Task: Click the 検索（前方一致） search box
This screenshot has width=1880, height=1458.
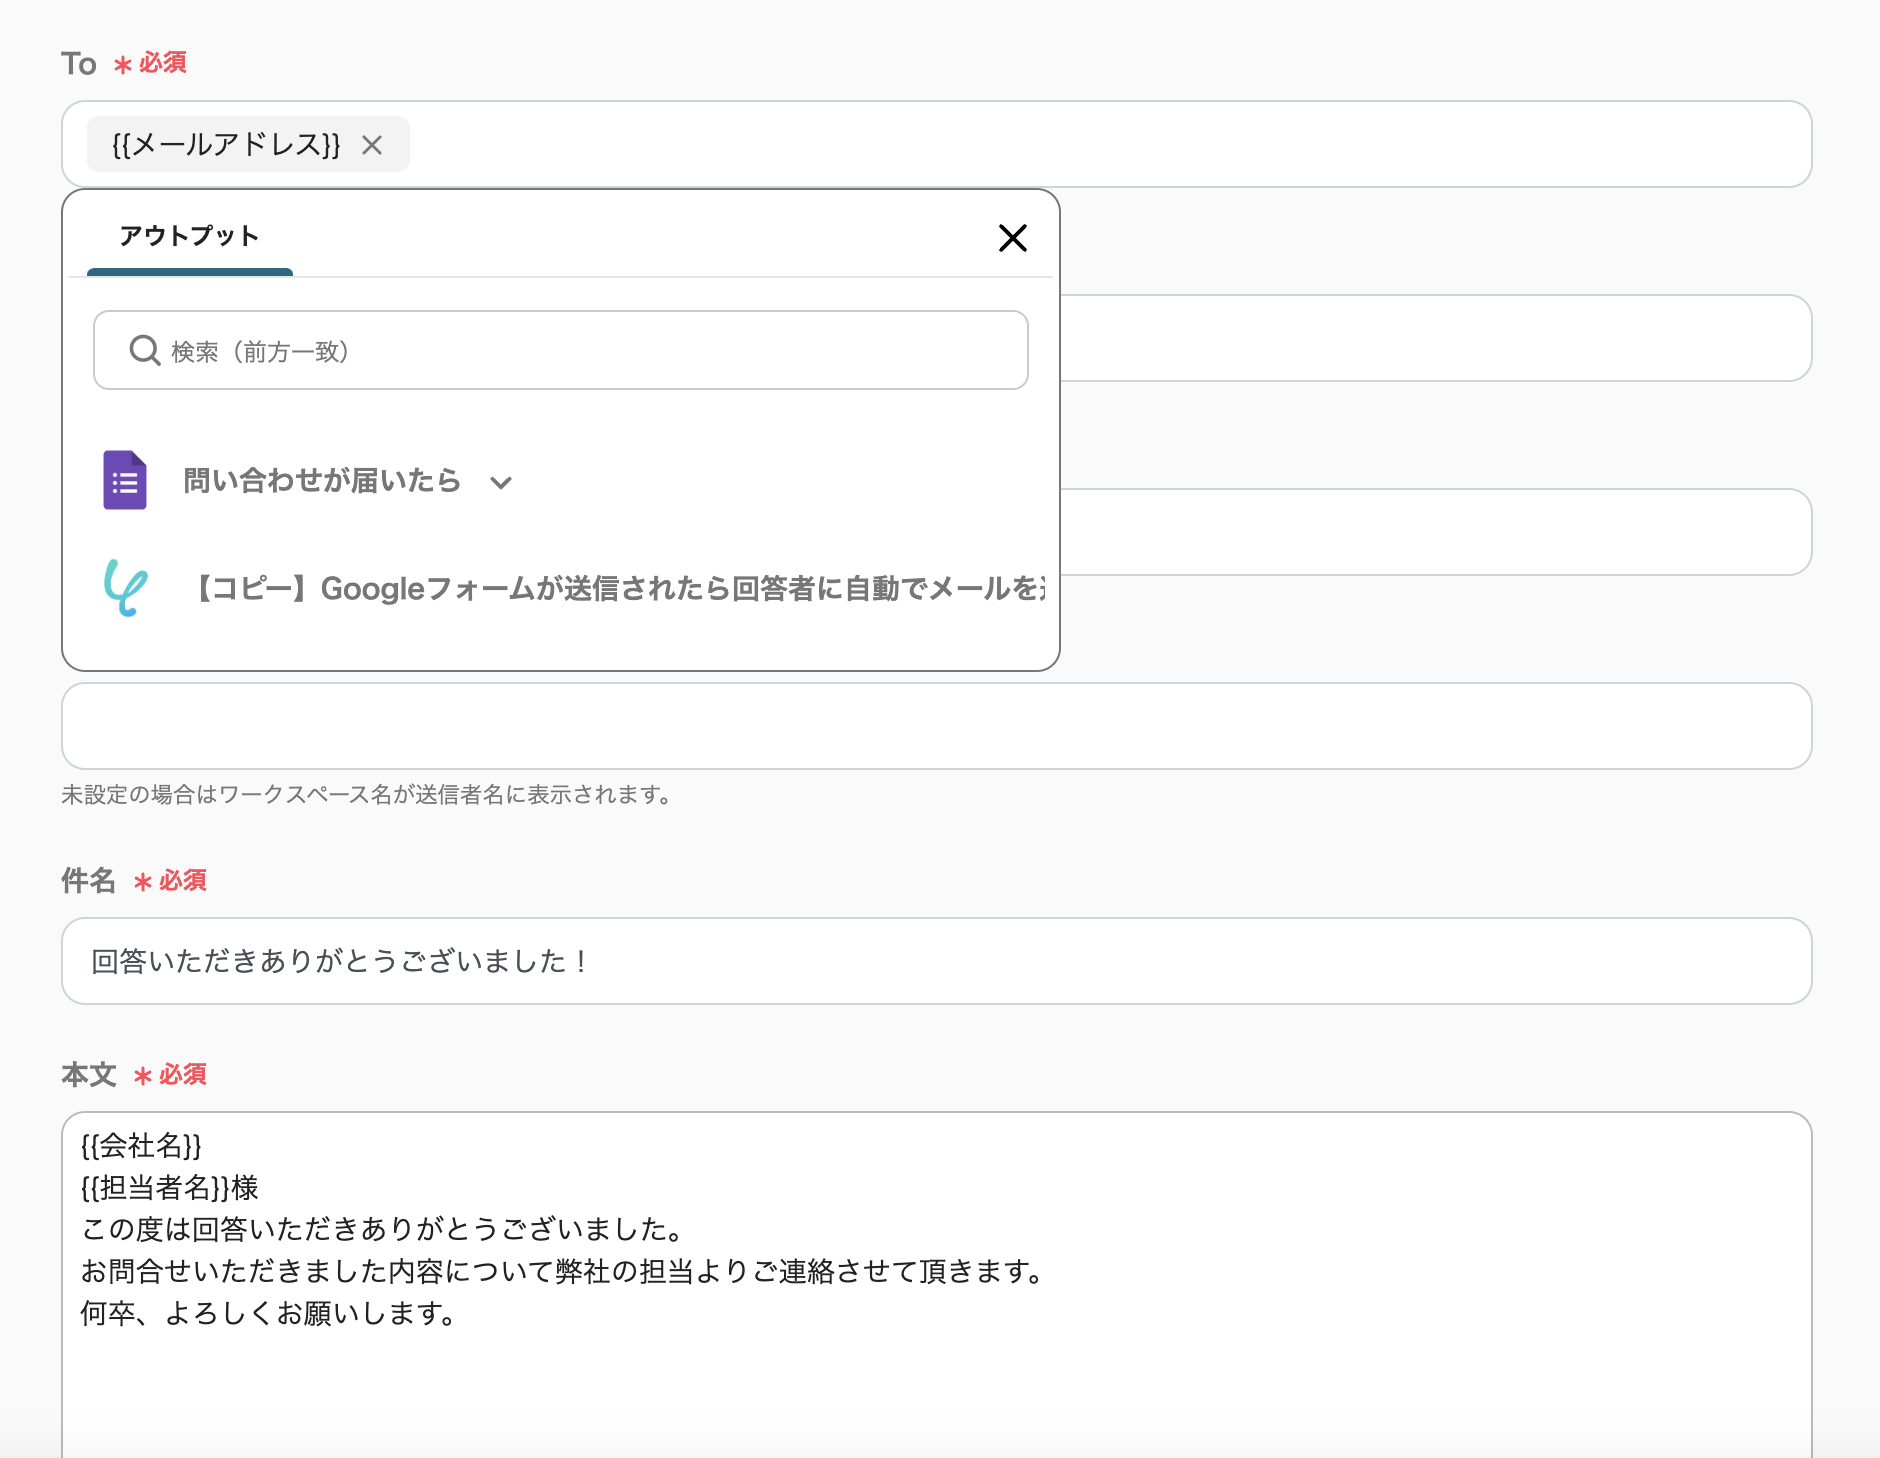Action: 560,350
